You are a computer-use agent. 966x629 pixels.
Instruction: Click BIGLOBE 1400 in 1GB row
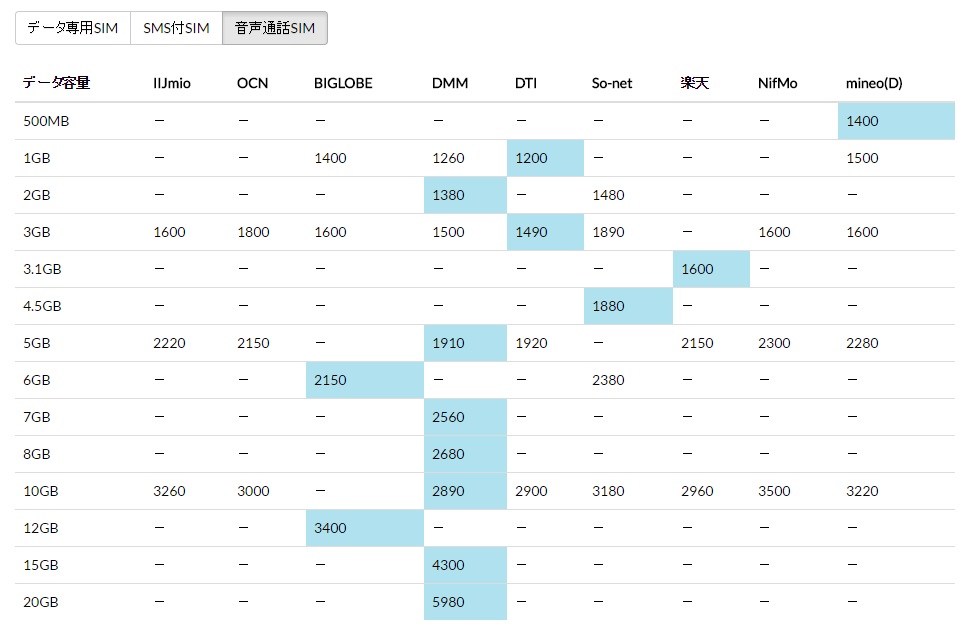pyautogui.click(x=330, y=158)
